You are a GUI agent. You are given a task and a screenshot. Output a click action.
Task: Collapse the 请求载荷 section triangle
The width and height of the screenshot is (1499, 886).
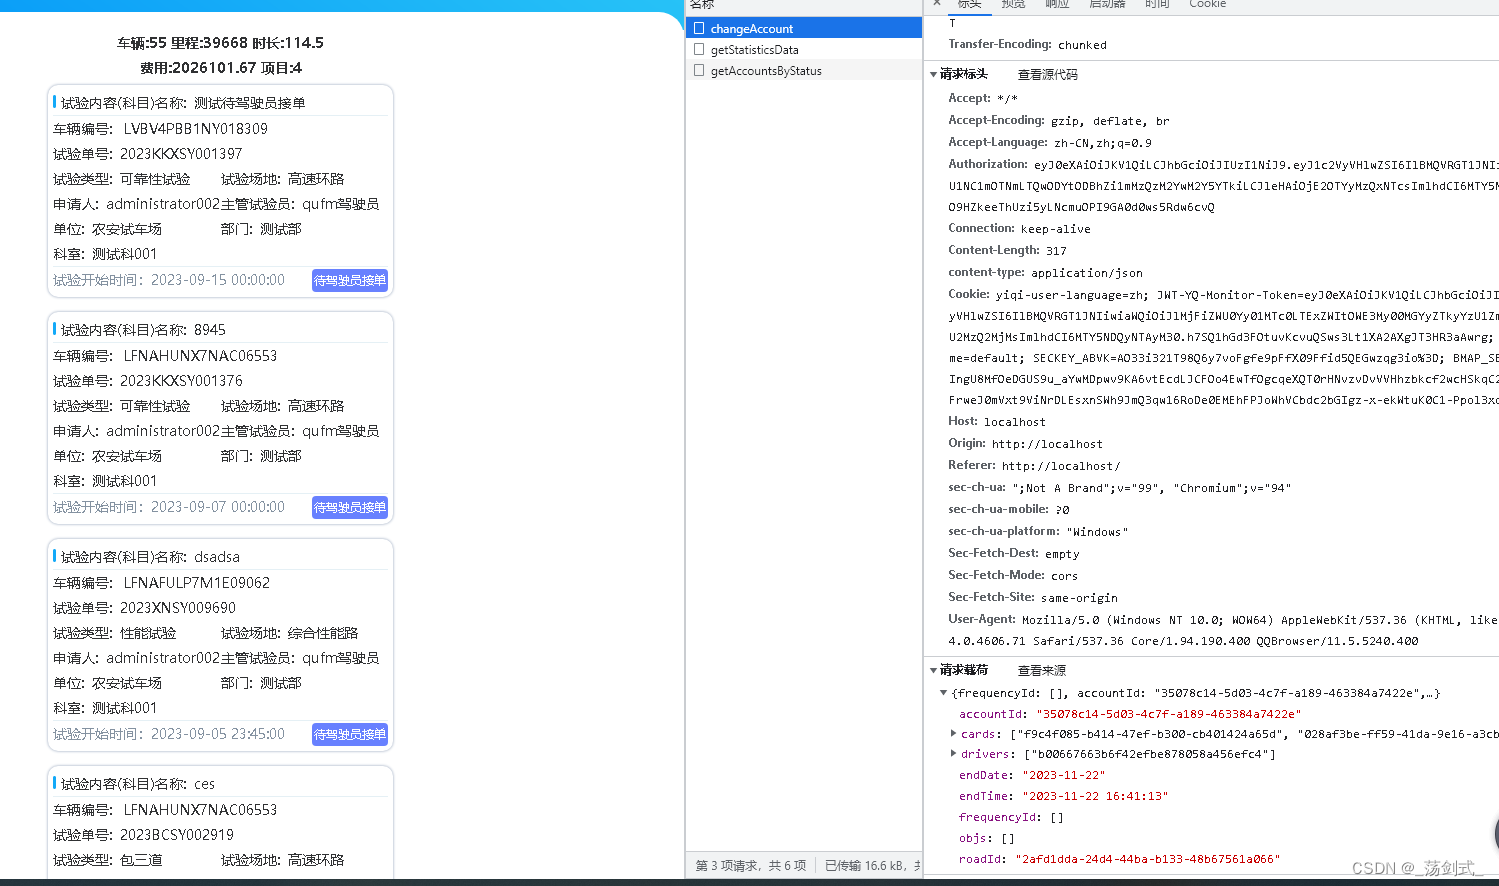pyautogui.click(x=933, y=670)
